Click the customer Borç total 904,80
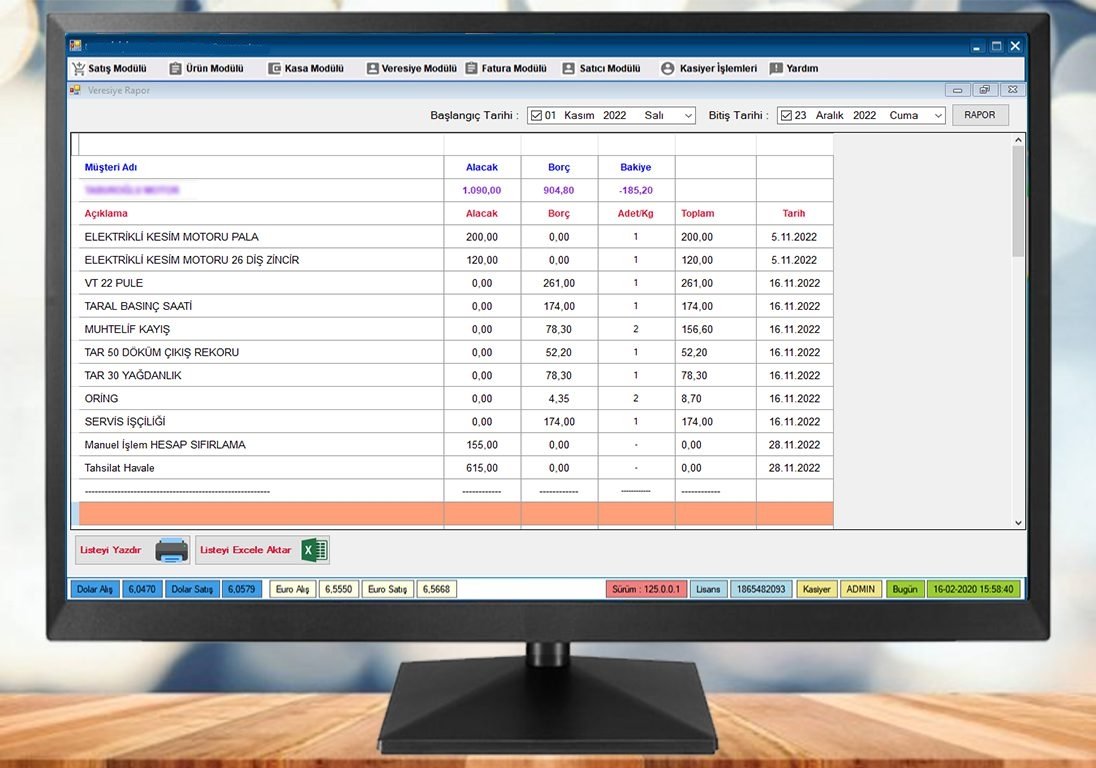The width and height of the screenshot is (1096, 768). click(x=558, y=190)
